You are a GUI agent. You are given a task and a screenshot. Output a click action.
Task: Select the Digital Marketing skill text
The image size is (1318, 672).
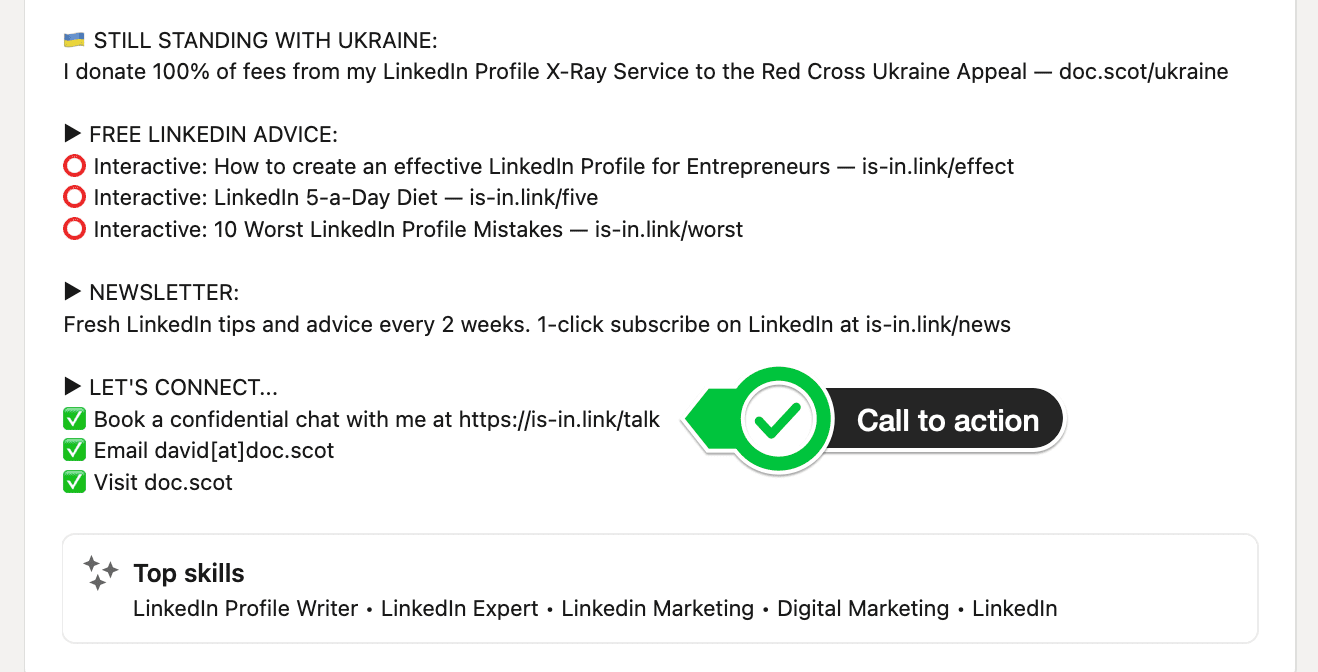pos(863,608)
